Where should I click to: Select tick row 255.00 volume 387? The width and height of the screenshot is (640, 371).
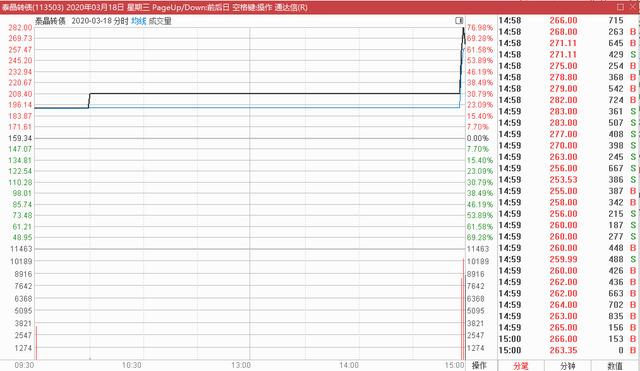(x=568, y=191)
